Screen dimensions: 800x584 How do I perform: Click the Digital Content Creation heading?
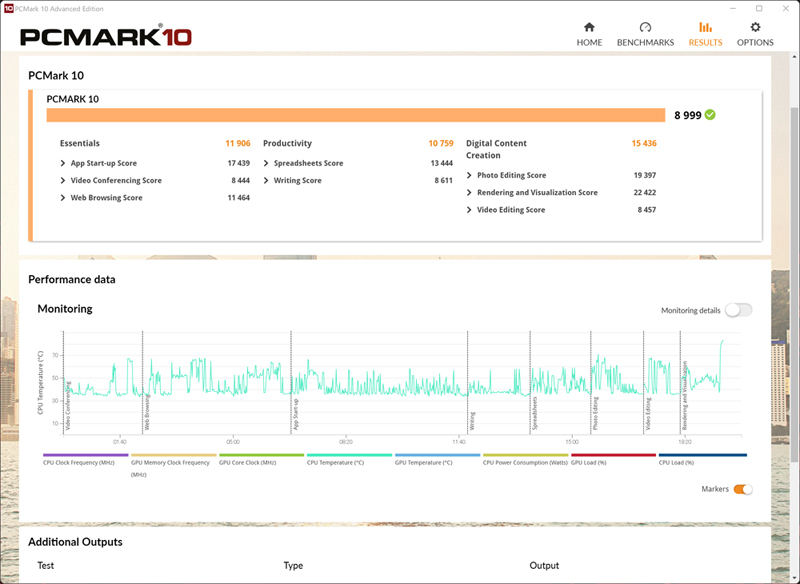[x=496, y=149]
